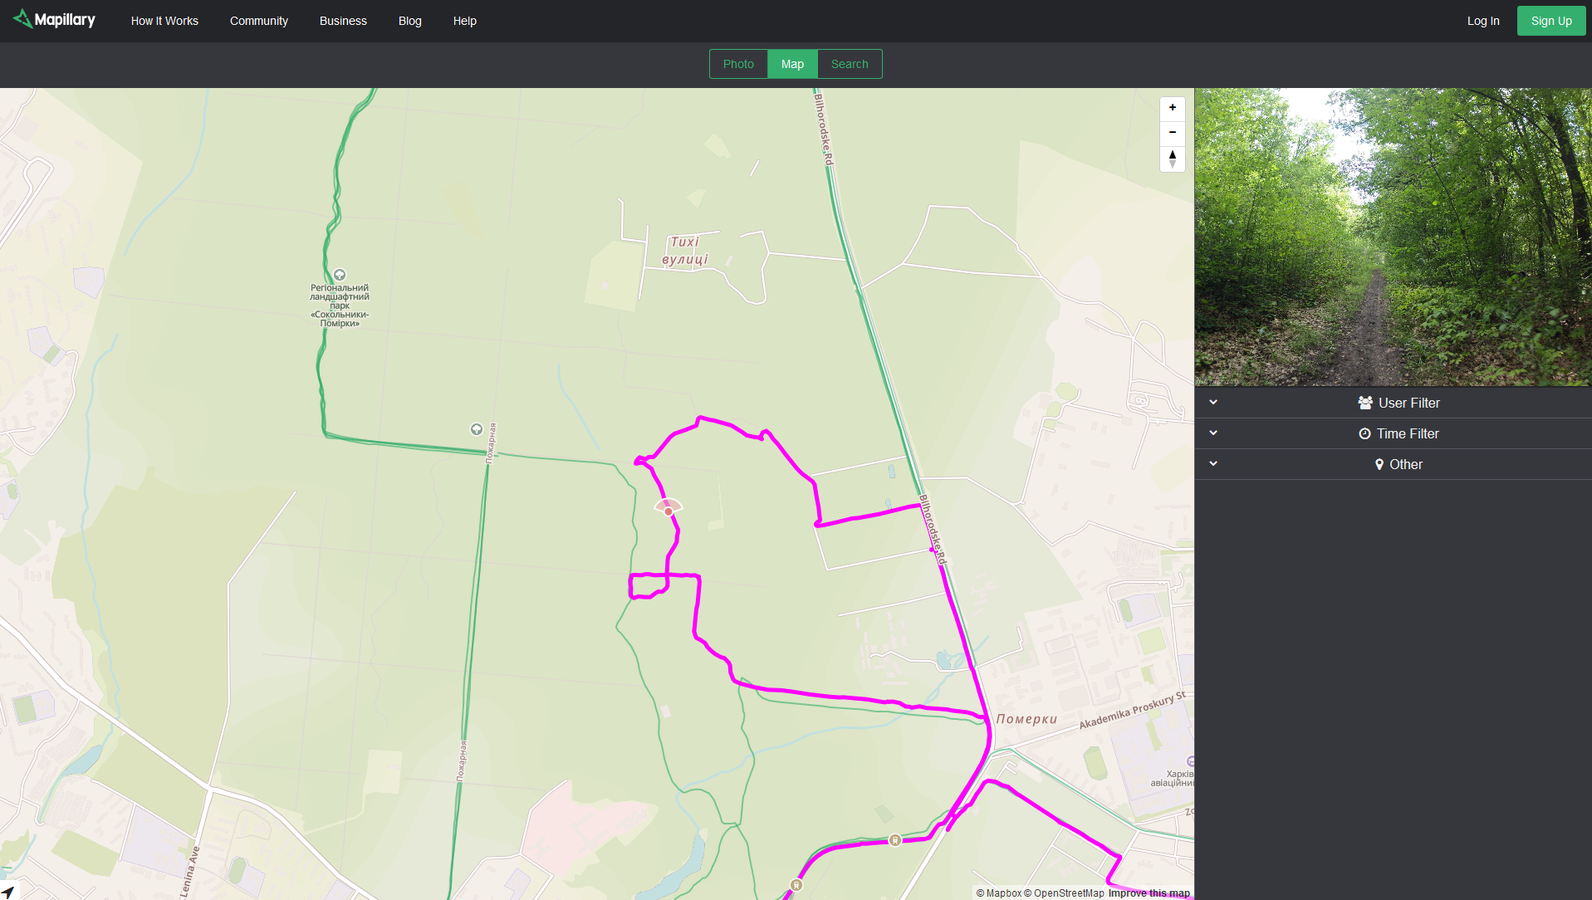Click the Improve this map link

1148,893
